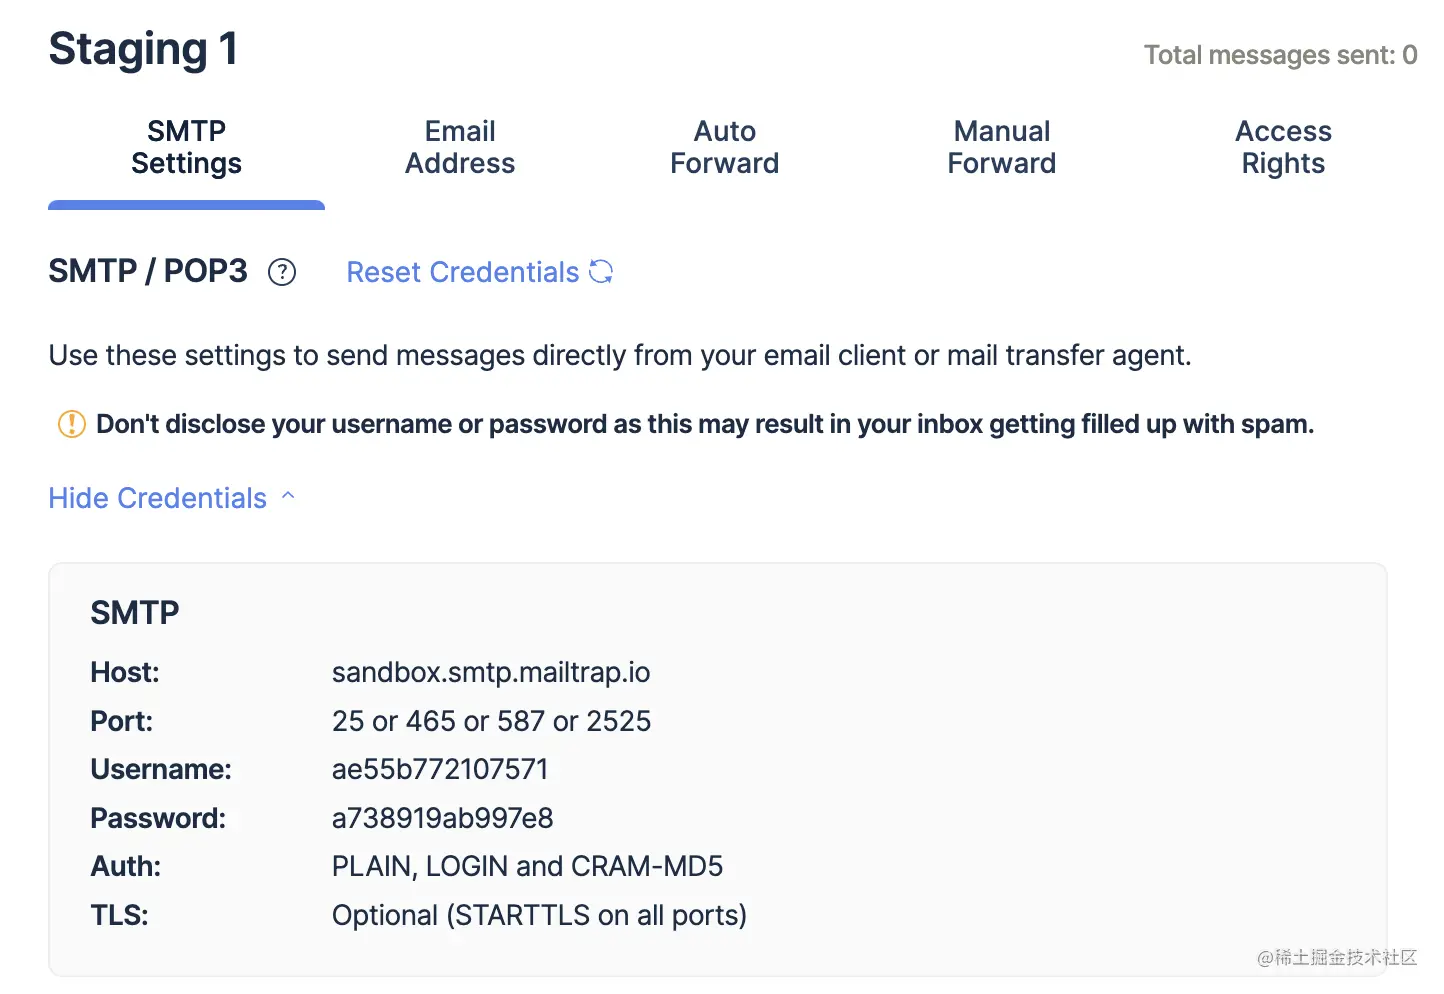This screenshot has width=1444, height=994.
Task: Go to the Manual Forward tab
Action: pos(1001,147)
